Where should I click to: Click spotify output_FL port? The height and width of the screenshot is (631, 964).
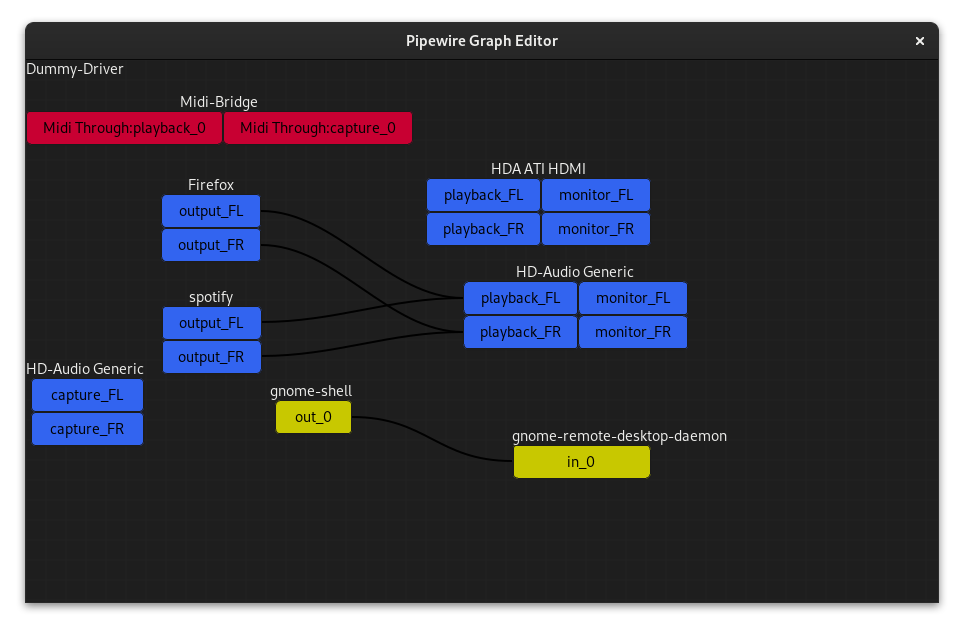click(211, 323)
